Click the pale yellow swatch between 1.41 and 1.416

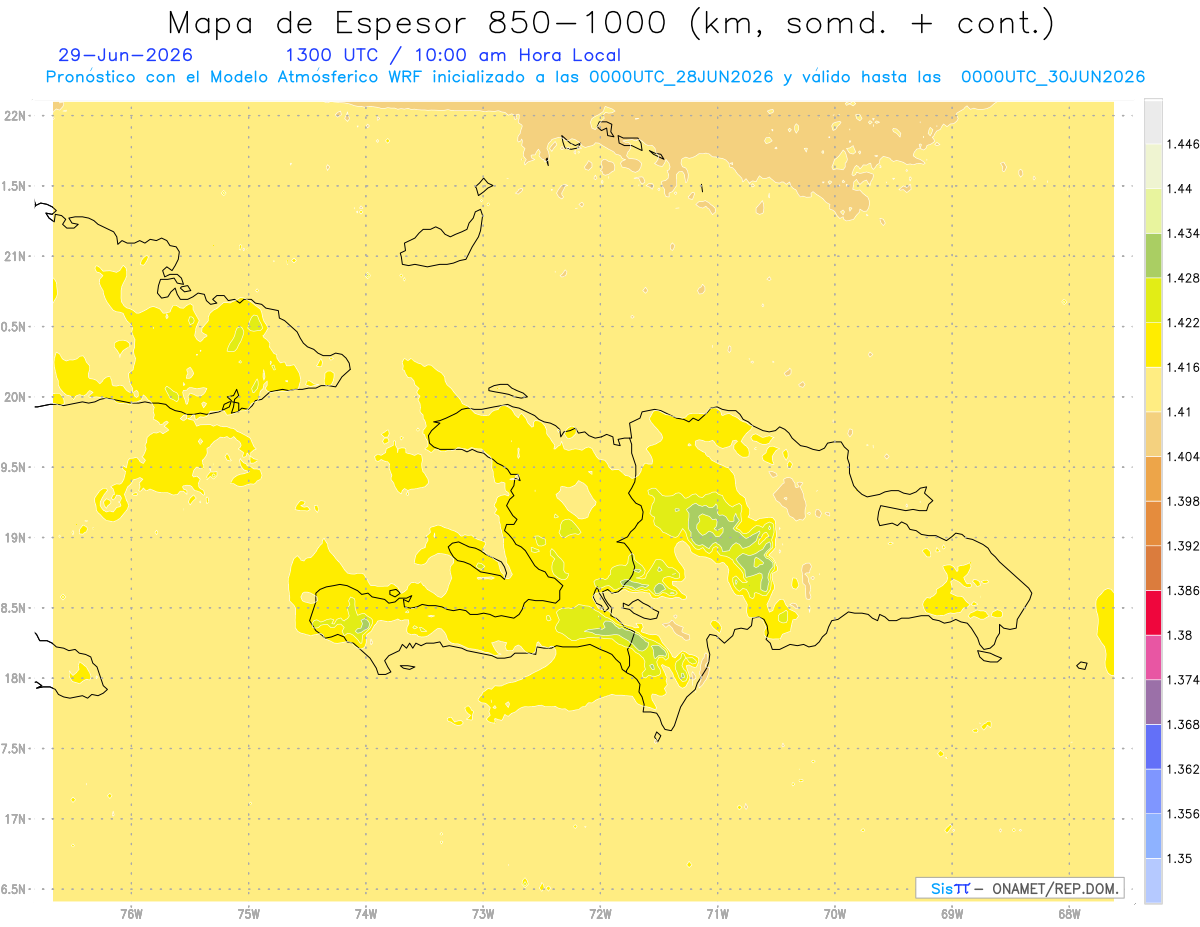click(1153, 390)
